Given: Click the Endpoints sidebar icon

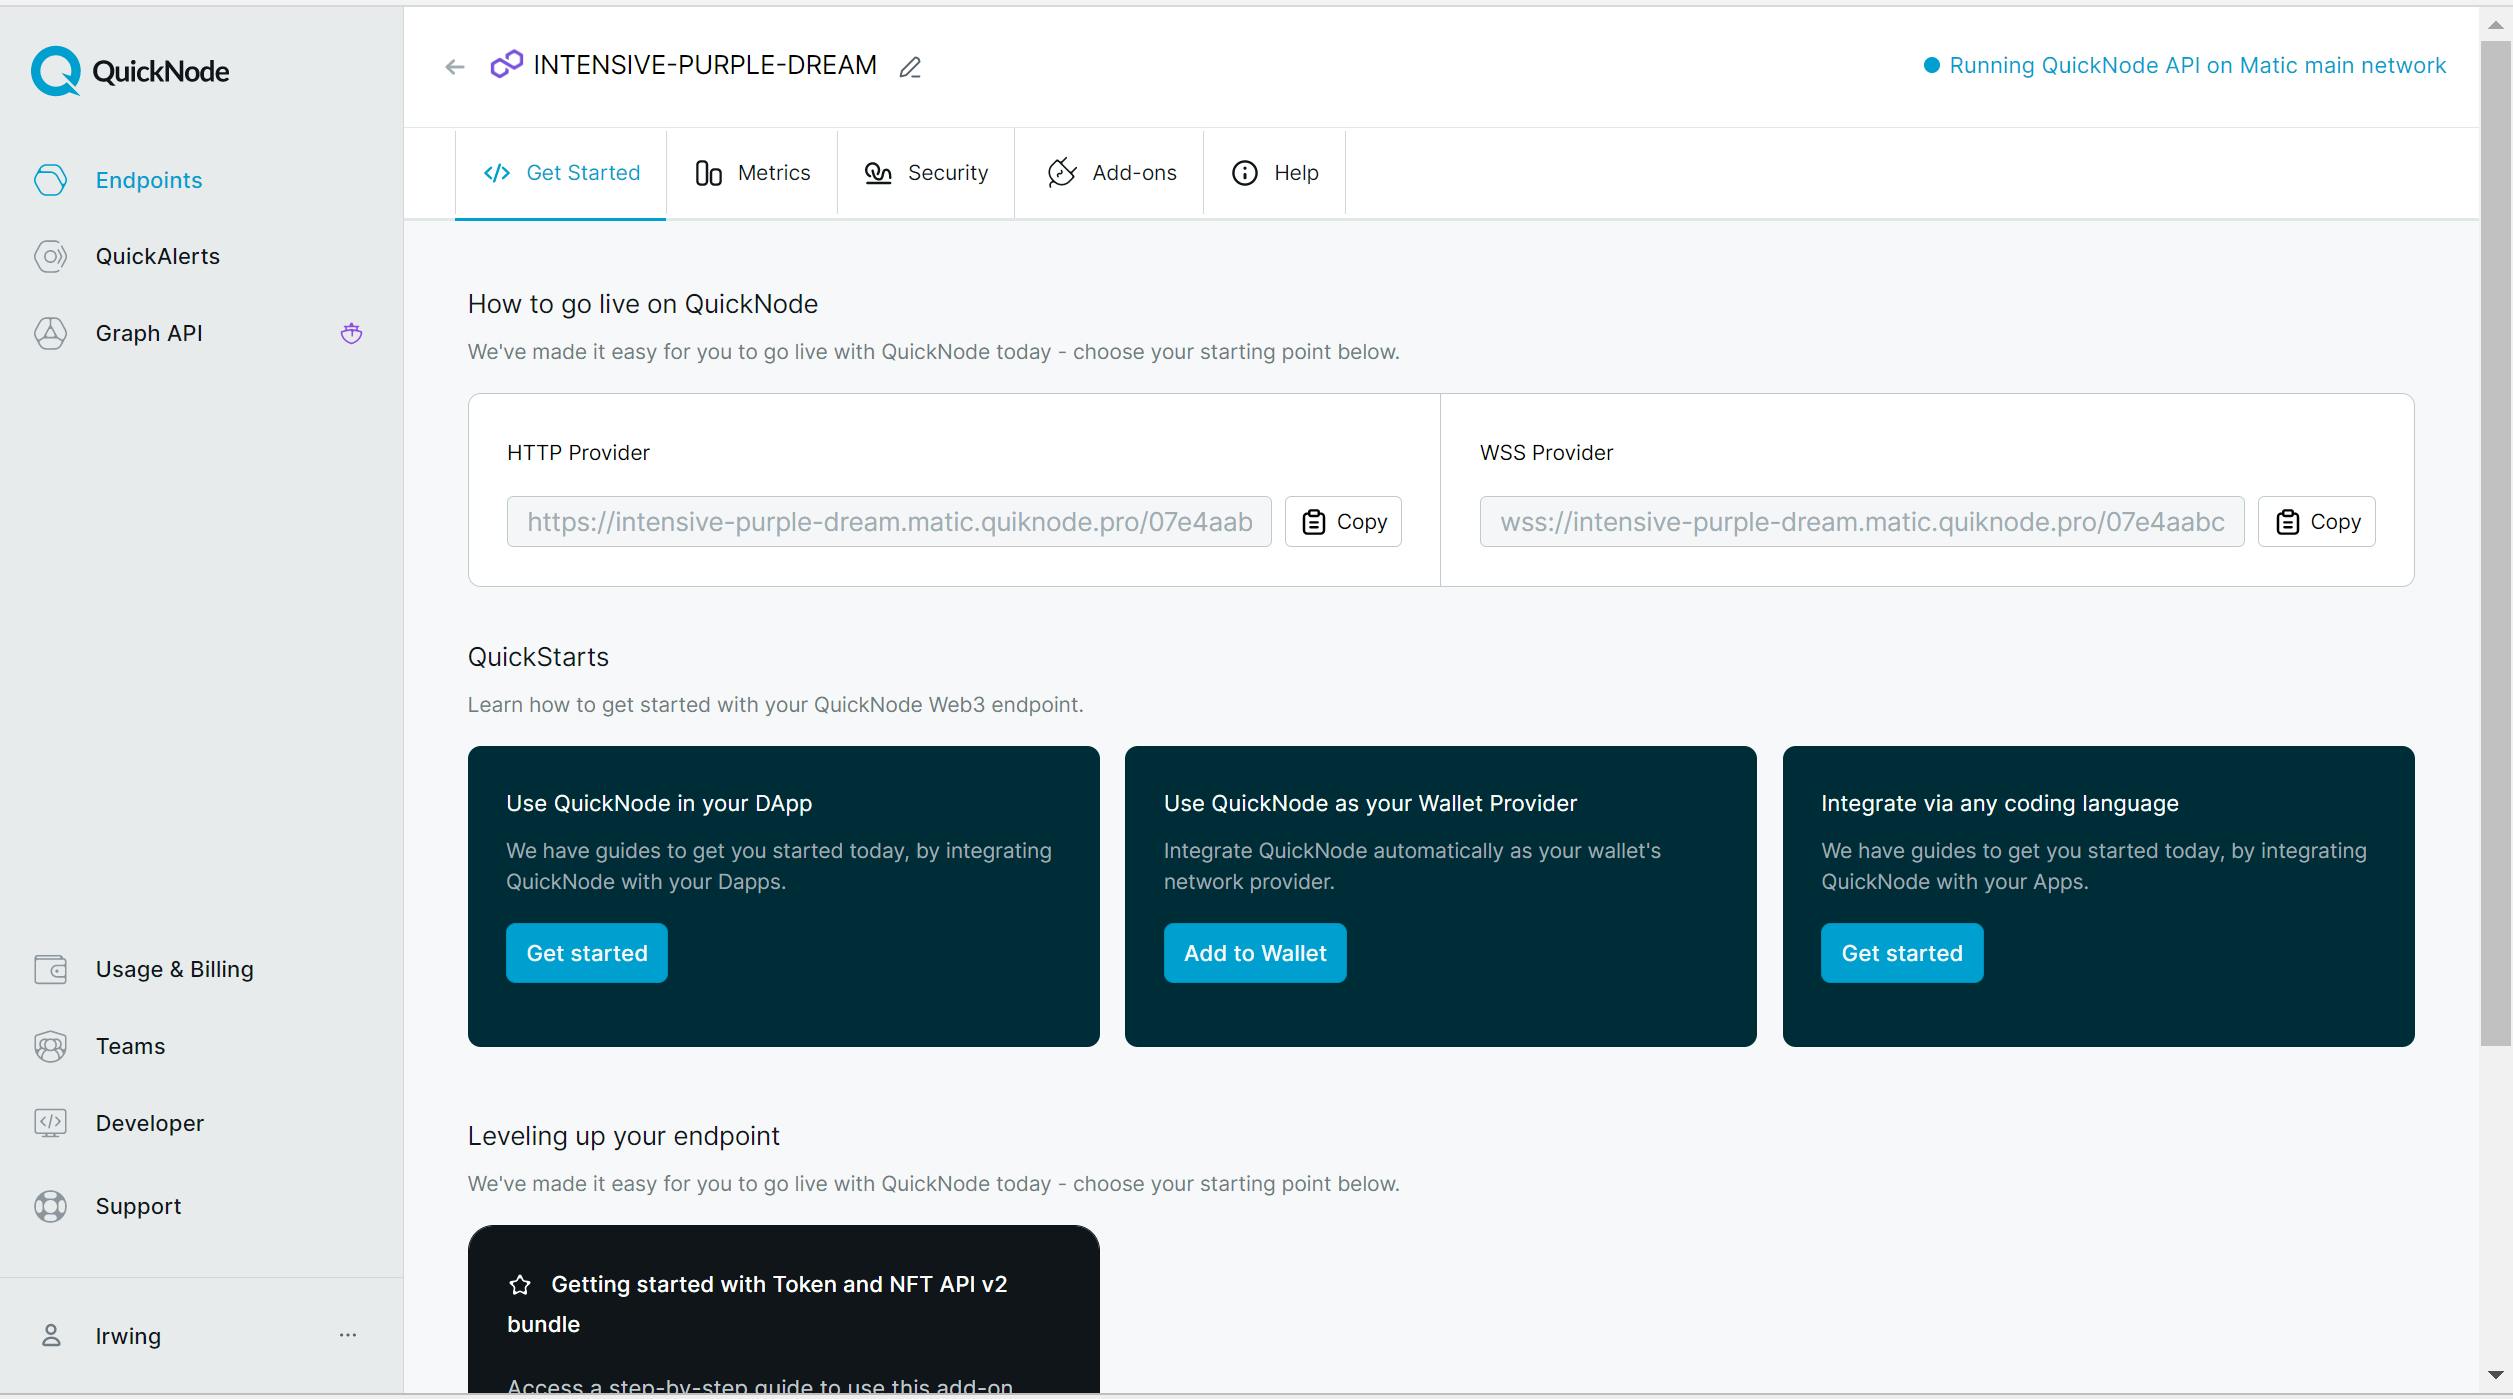Looking at the screenshot, I should [x=50, y=180].
